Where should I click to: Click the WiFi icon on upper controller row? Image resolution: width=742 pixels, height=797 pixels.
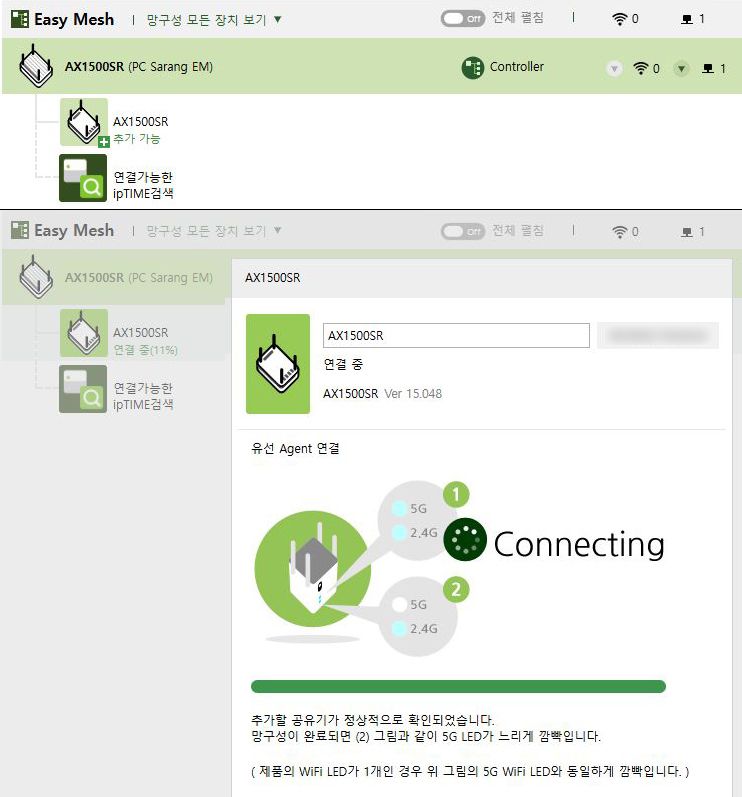pyautogui.click(x=641, y=68)
